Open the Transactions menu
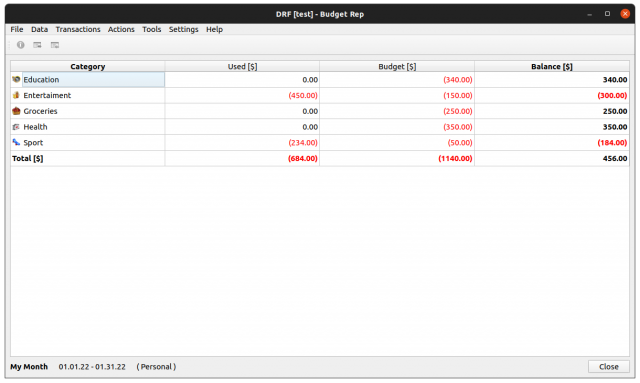 pos(78,29)
